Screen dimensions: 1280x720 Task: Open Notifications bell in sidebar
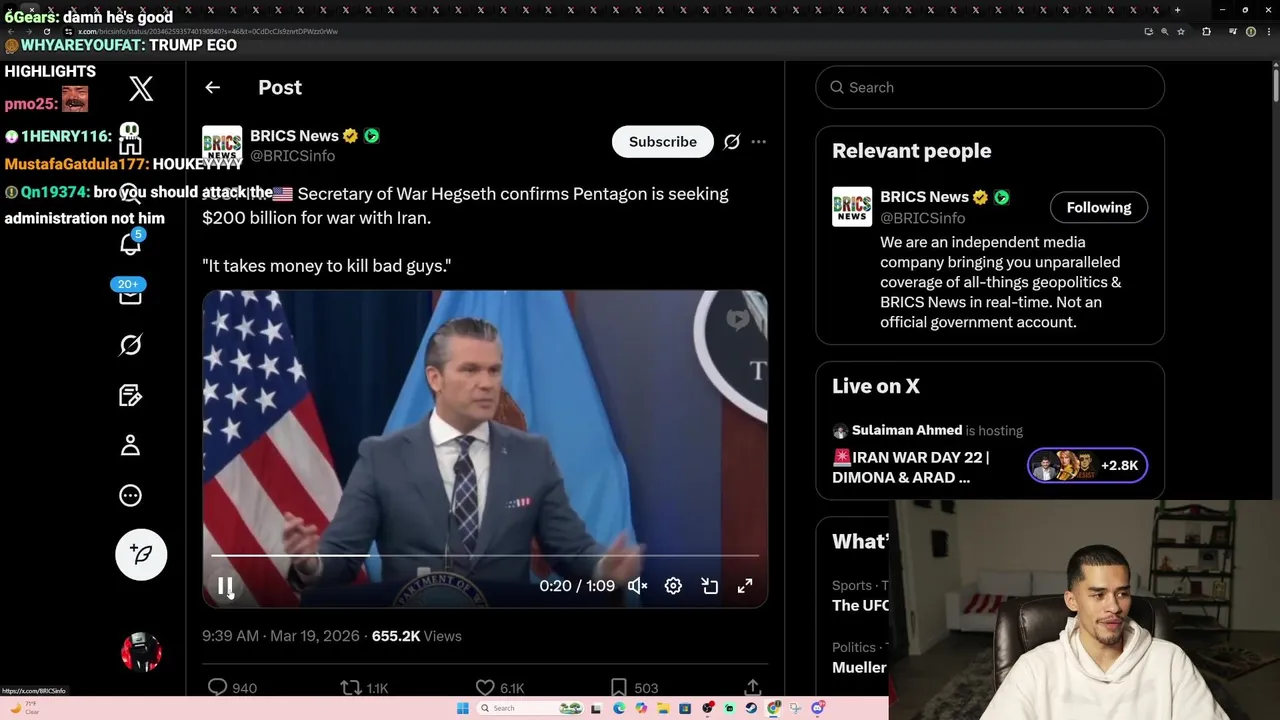click(130, 243)
